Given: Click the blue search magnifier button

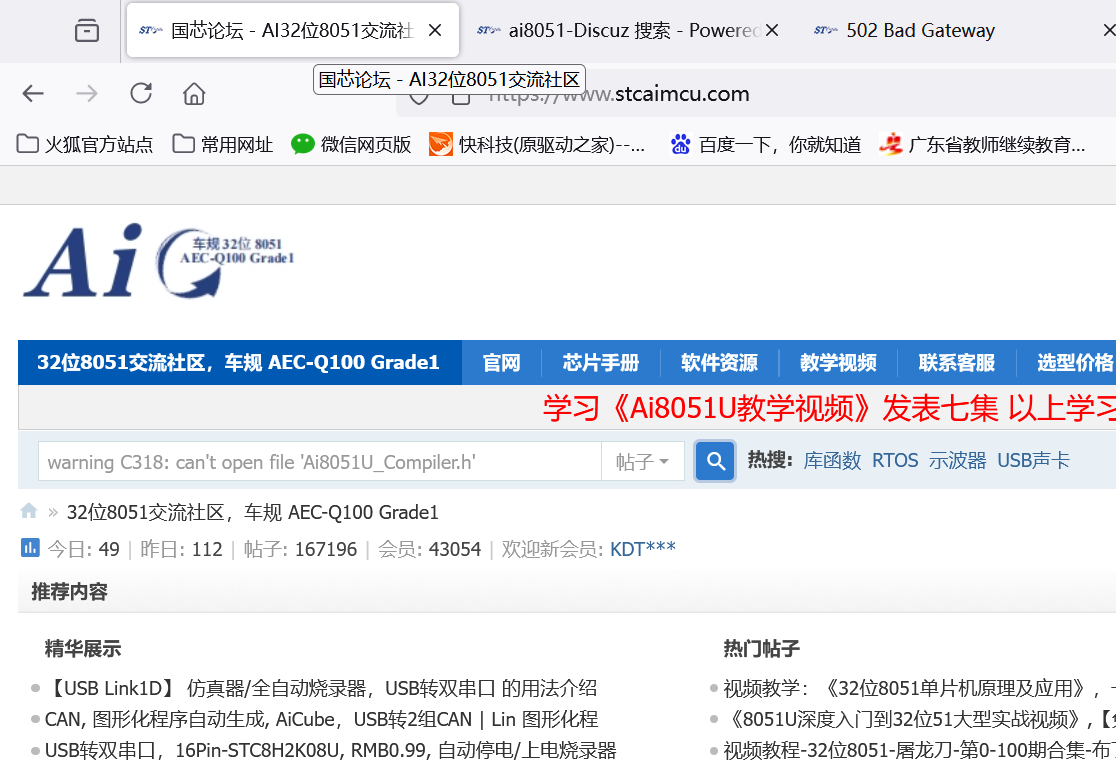Looking at the screenshot, I should click(715, 461).
